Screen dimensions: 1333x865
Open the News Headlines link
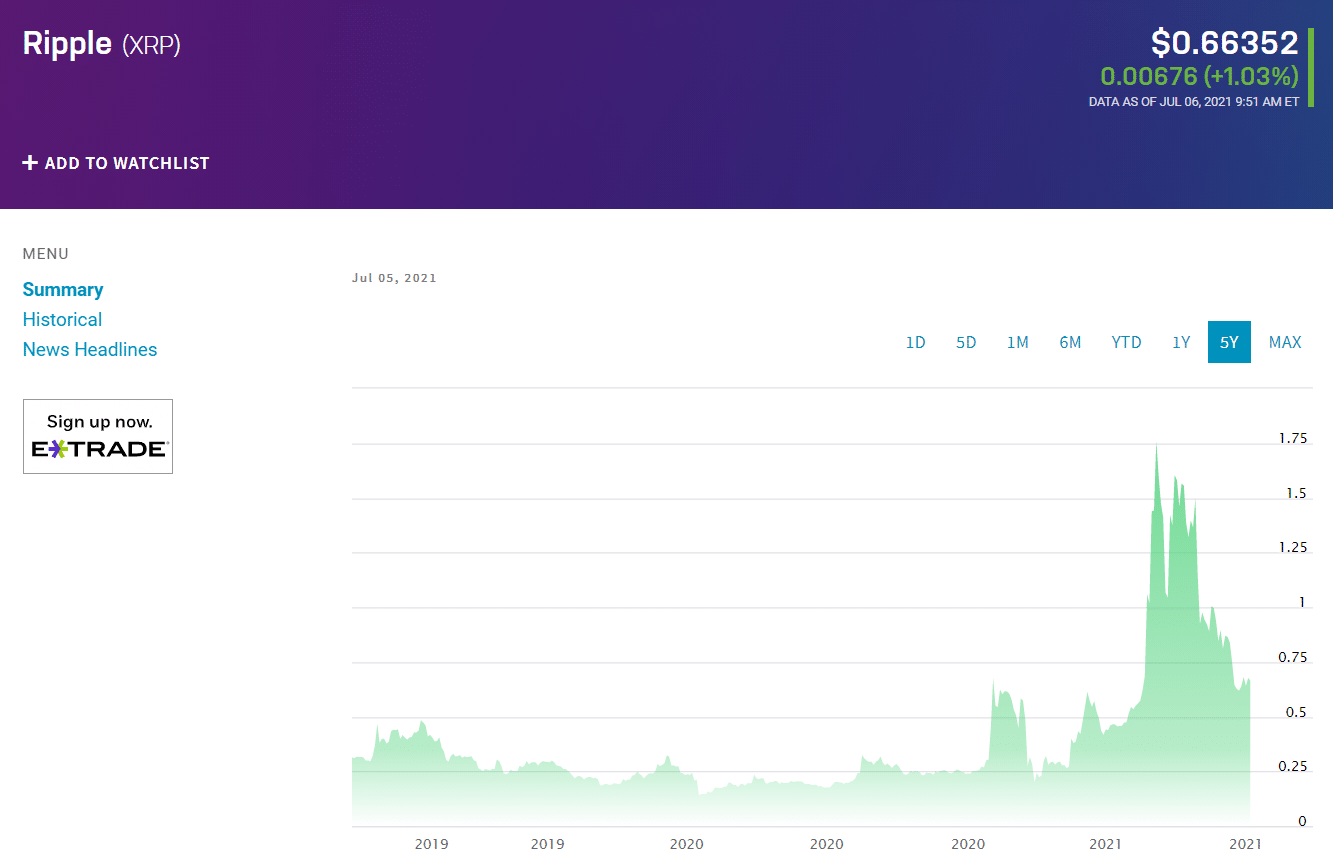90,350
